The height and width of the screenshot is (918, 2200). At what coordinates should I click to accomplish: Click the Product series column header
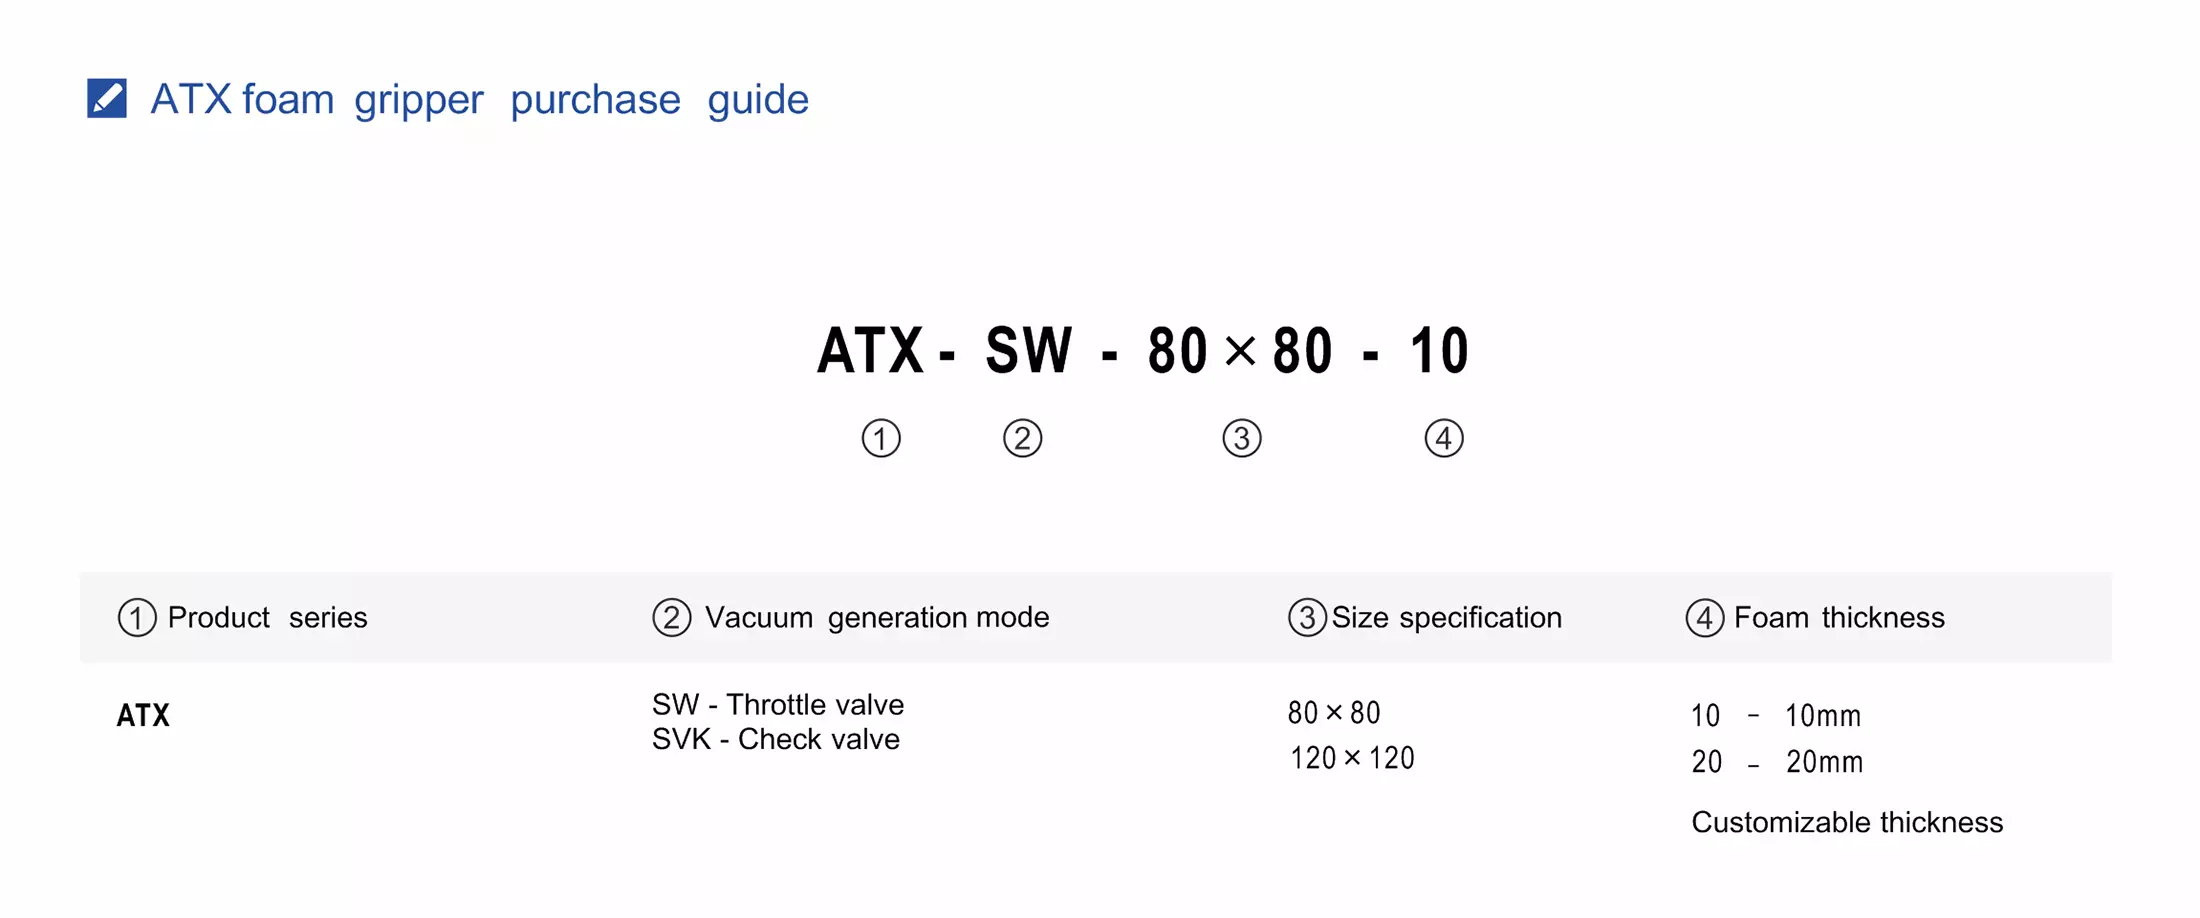tap(267, 618)
